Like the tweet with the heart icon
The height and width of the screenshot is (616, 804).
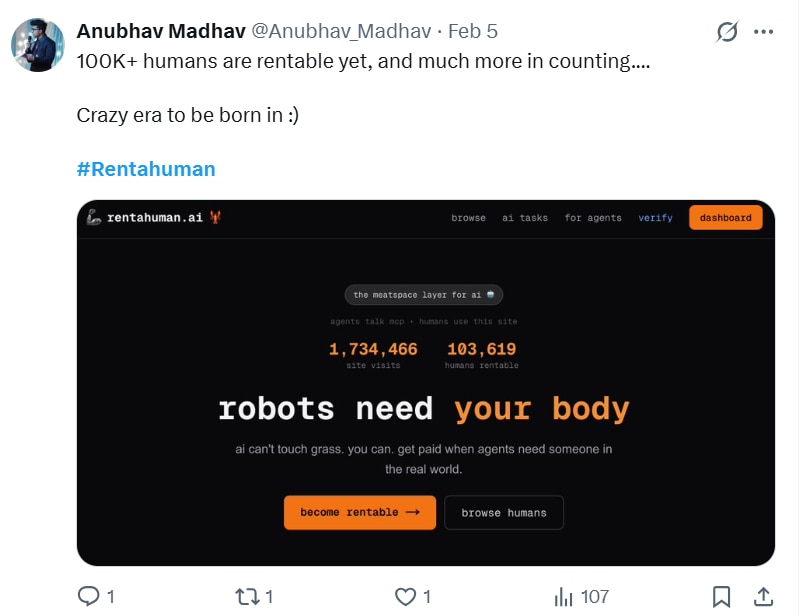point(405,596)
